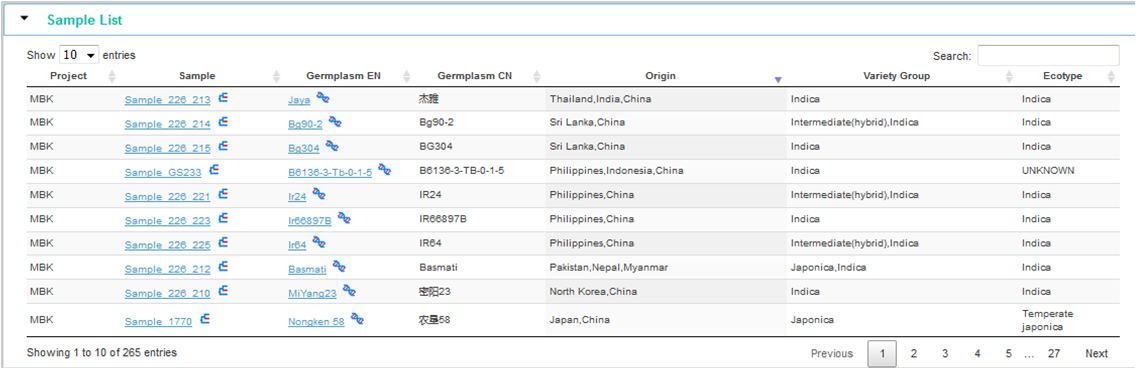The height and width of the screenshot is (369, 1136).
Task: Click the DNA icon beside Ir64
Action: point(319,242)
